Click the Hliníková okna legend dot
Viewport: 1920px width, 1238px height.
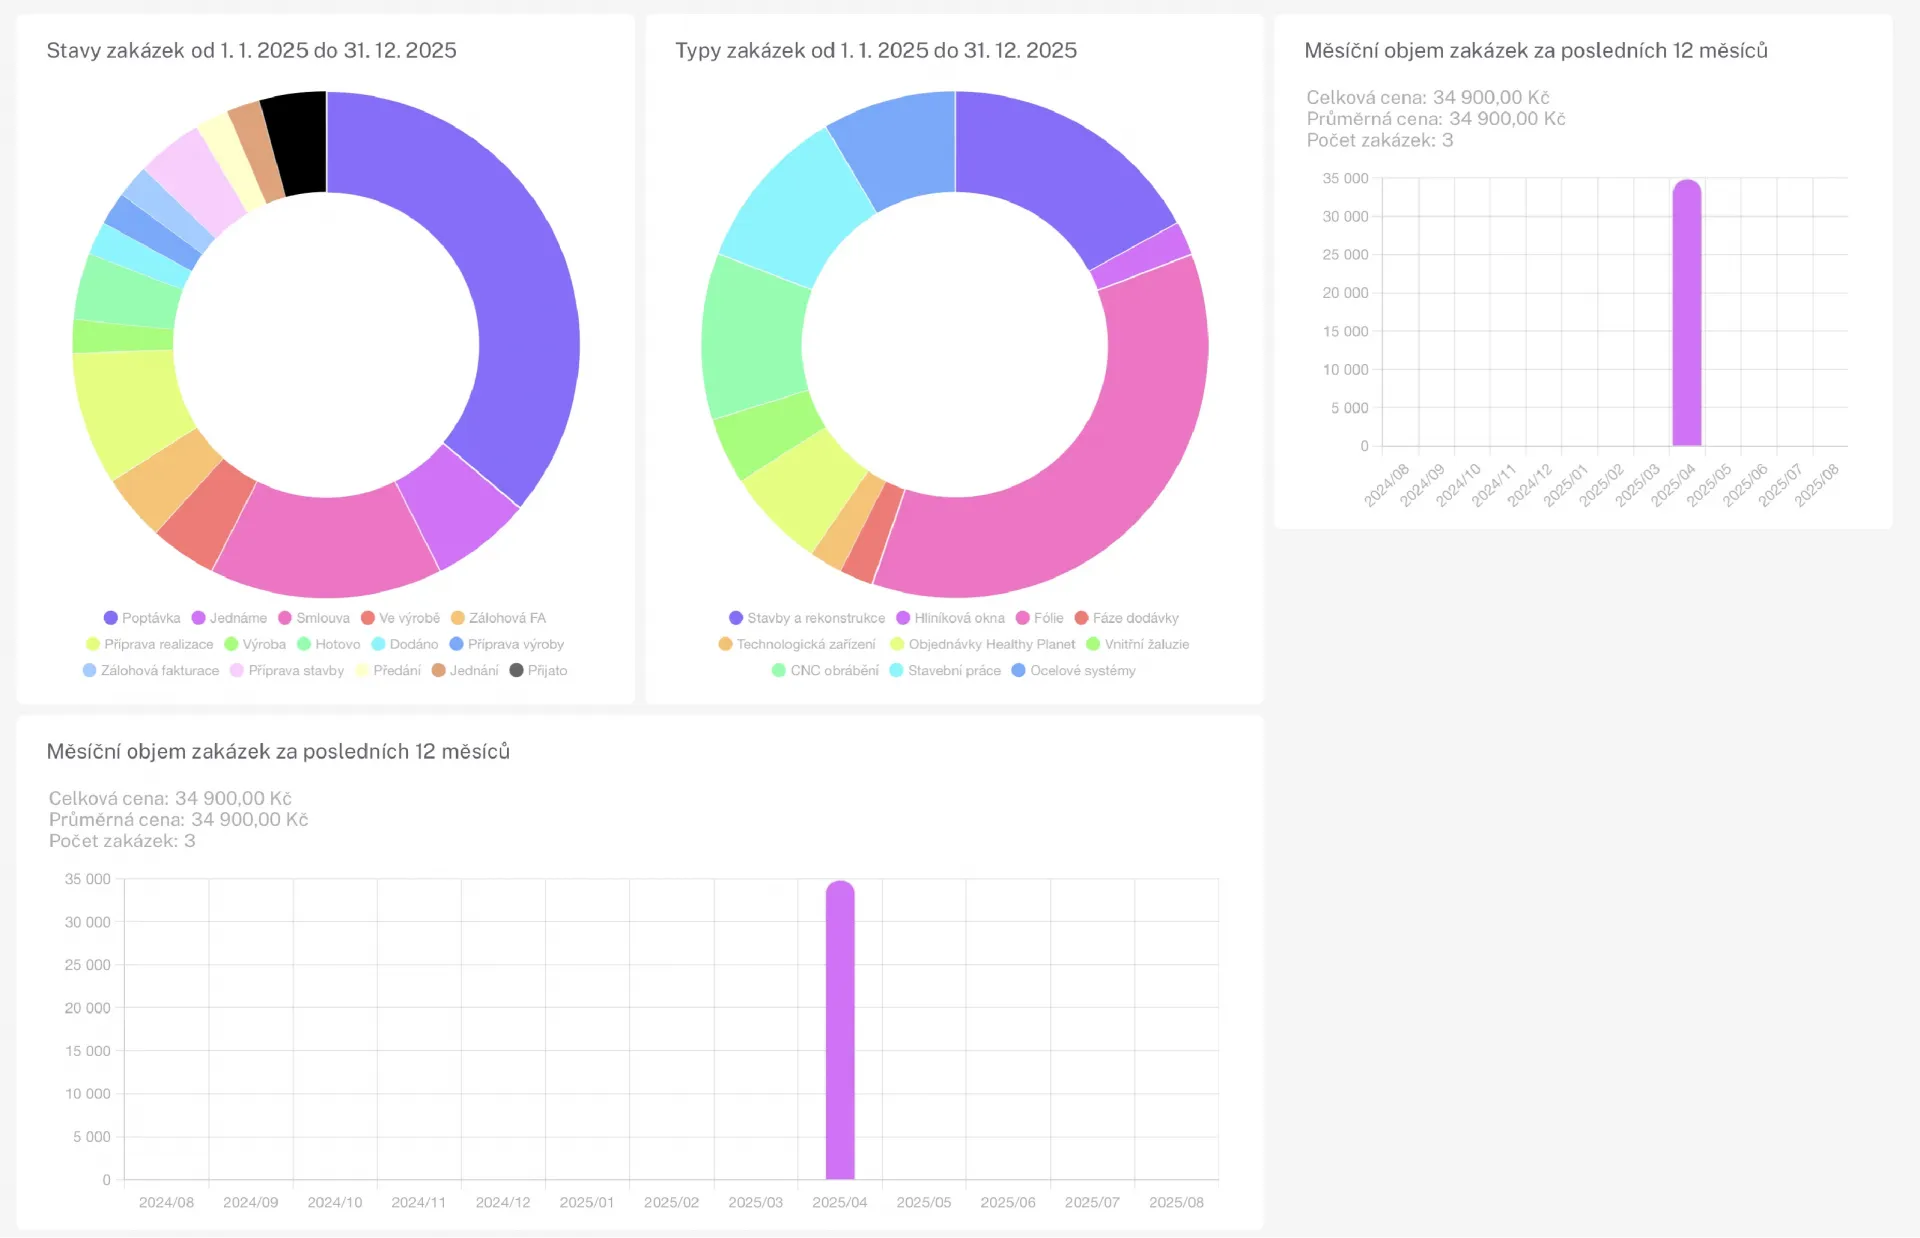903,618
